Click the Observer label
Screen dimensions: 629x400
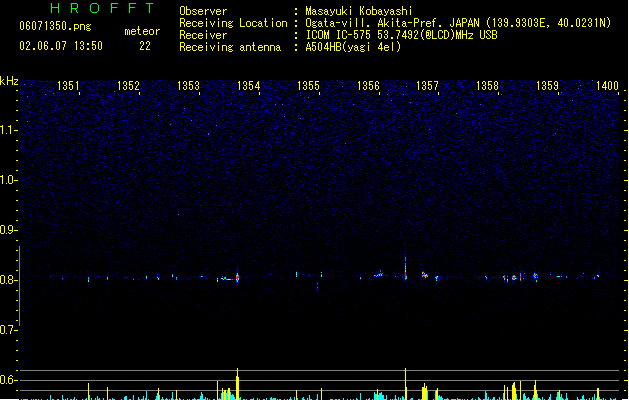[x=203, y=11]
